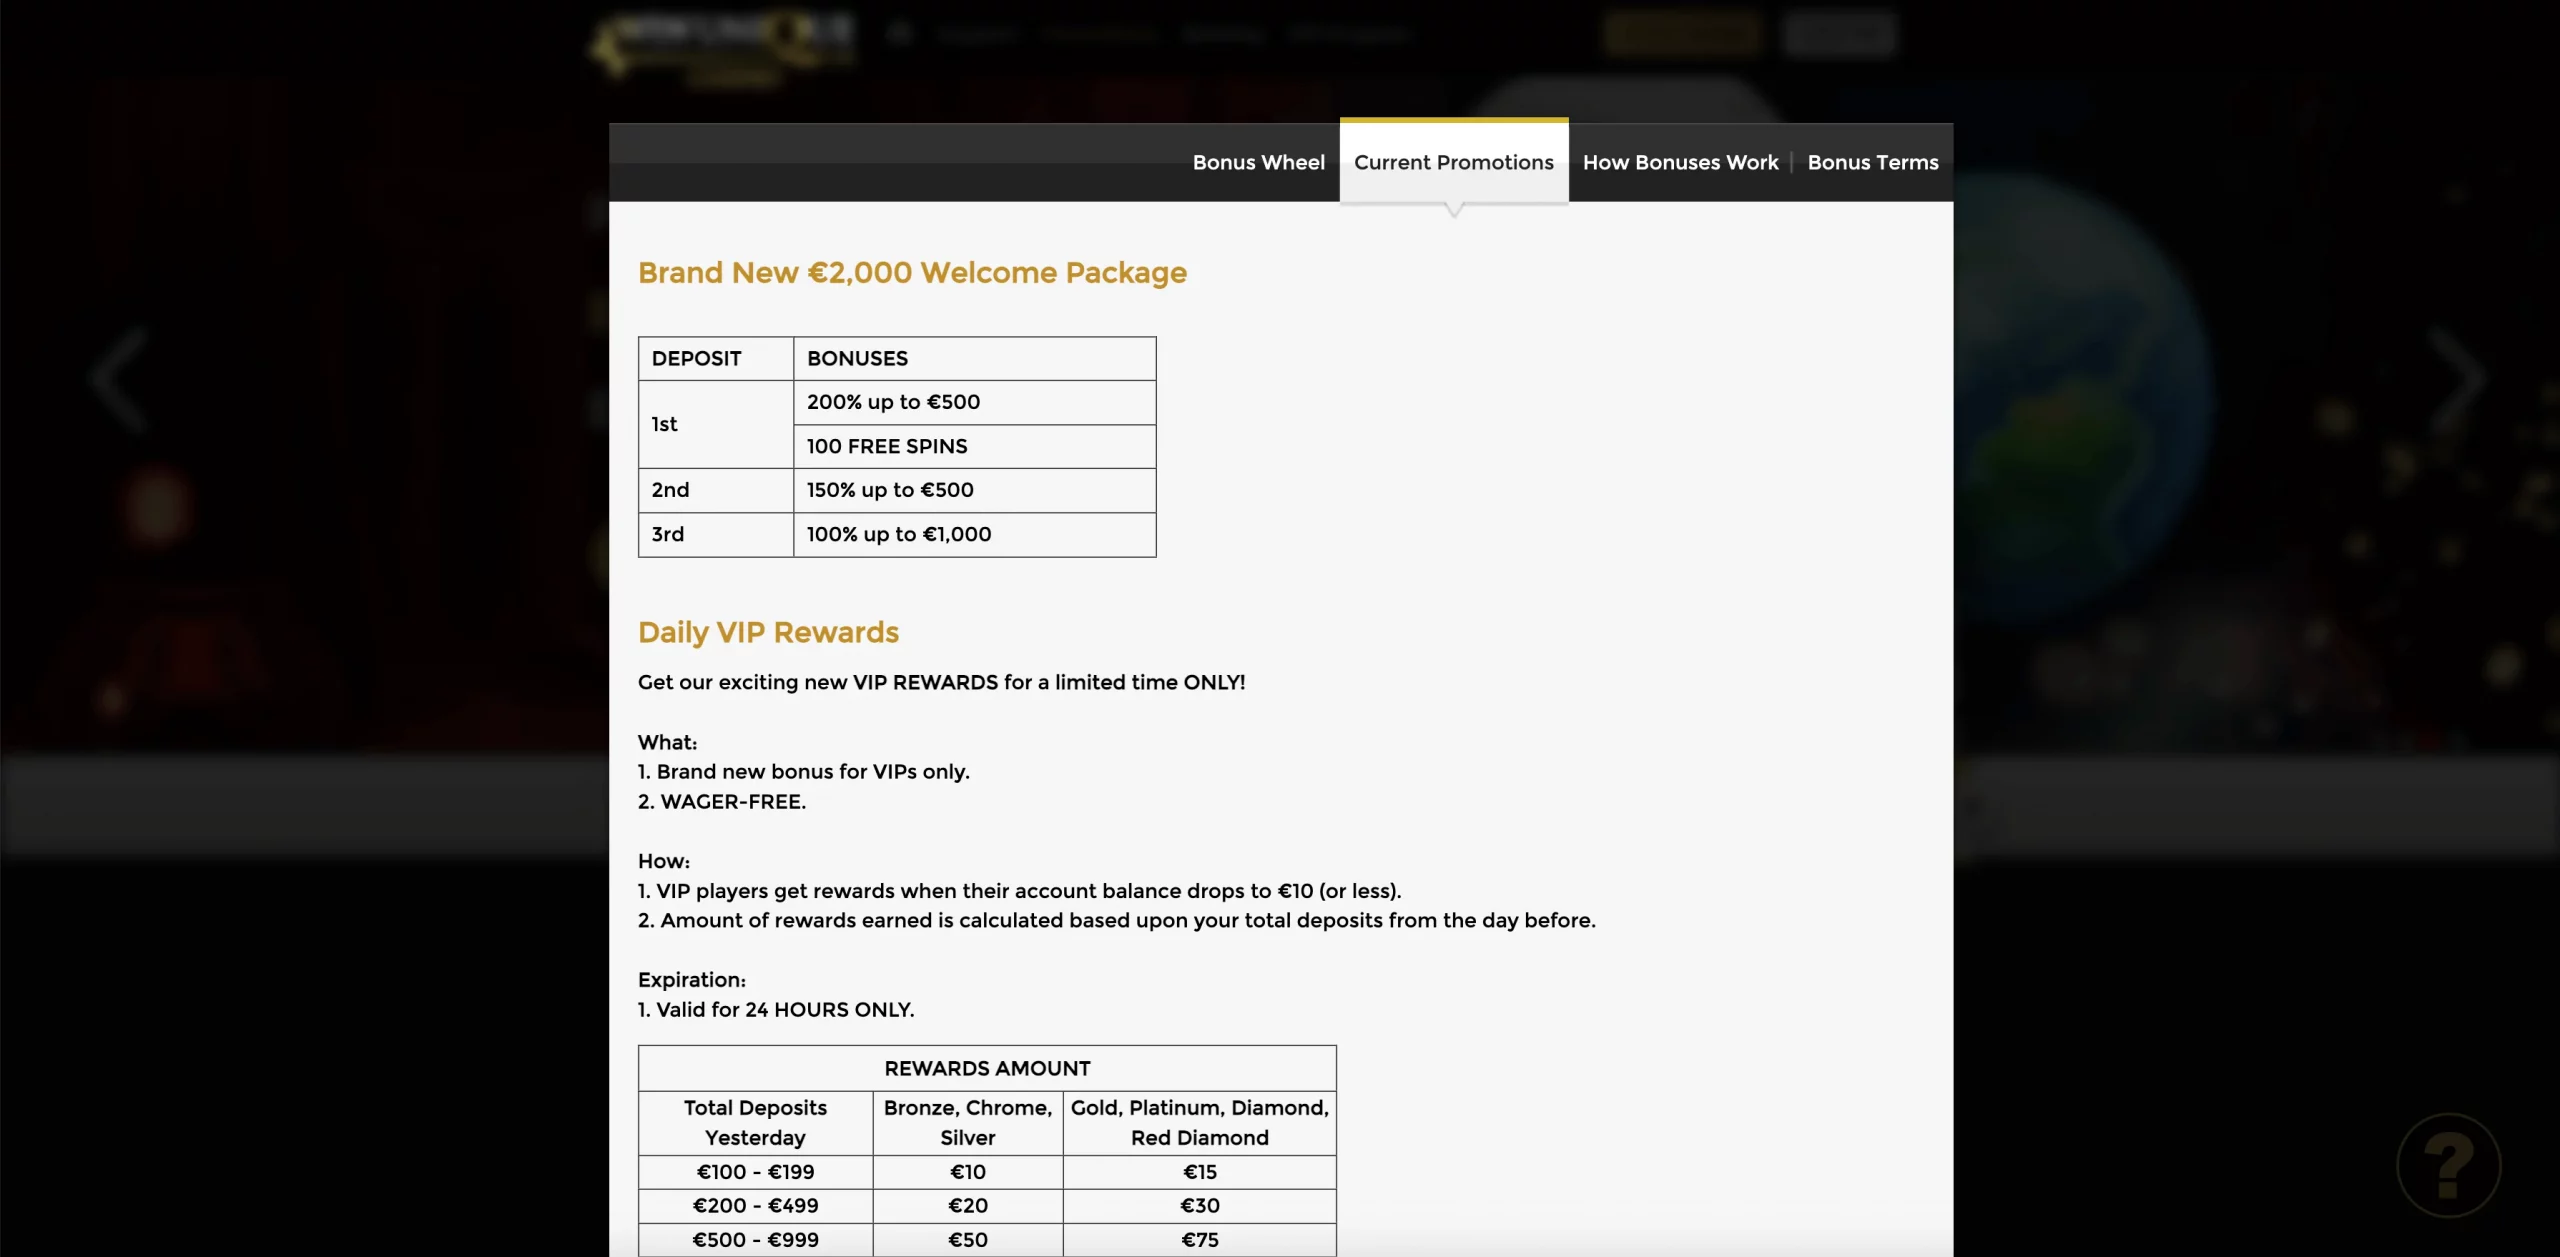This screenshot has height=1257, width=2560.
Task: Click the €20 reward cell
Action: click(968, 1206)
